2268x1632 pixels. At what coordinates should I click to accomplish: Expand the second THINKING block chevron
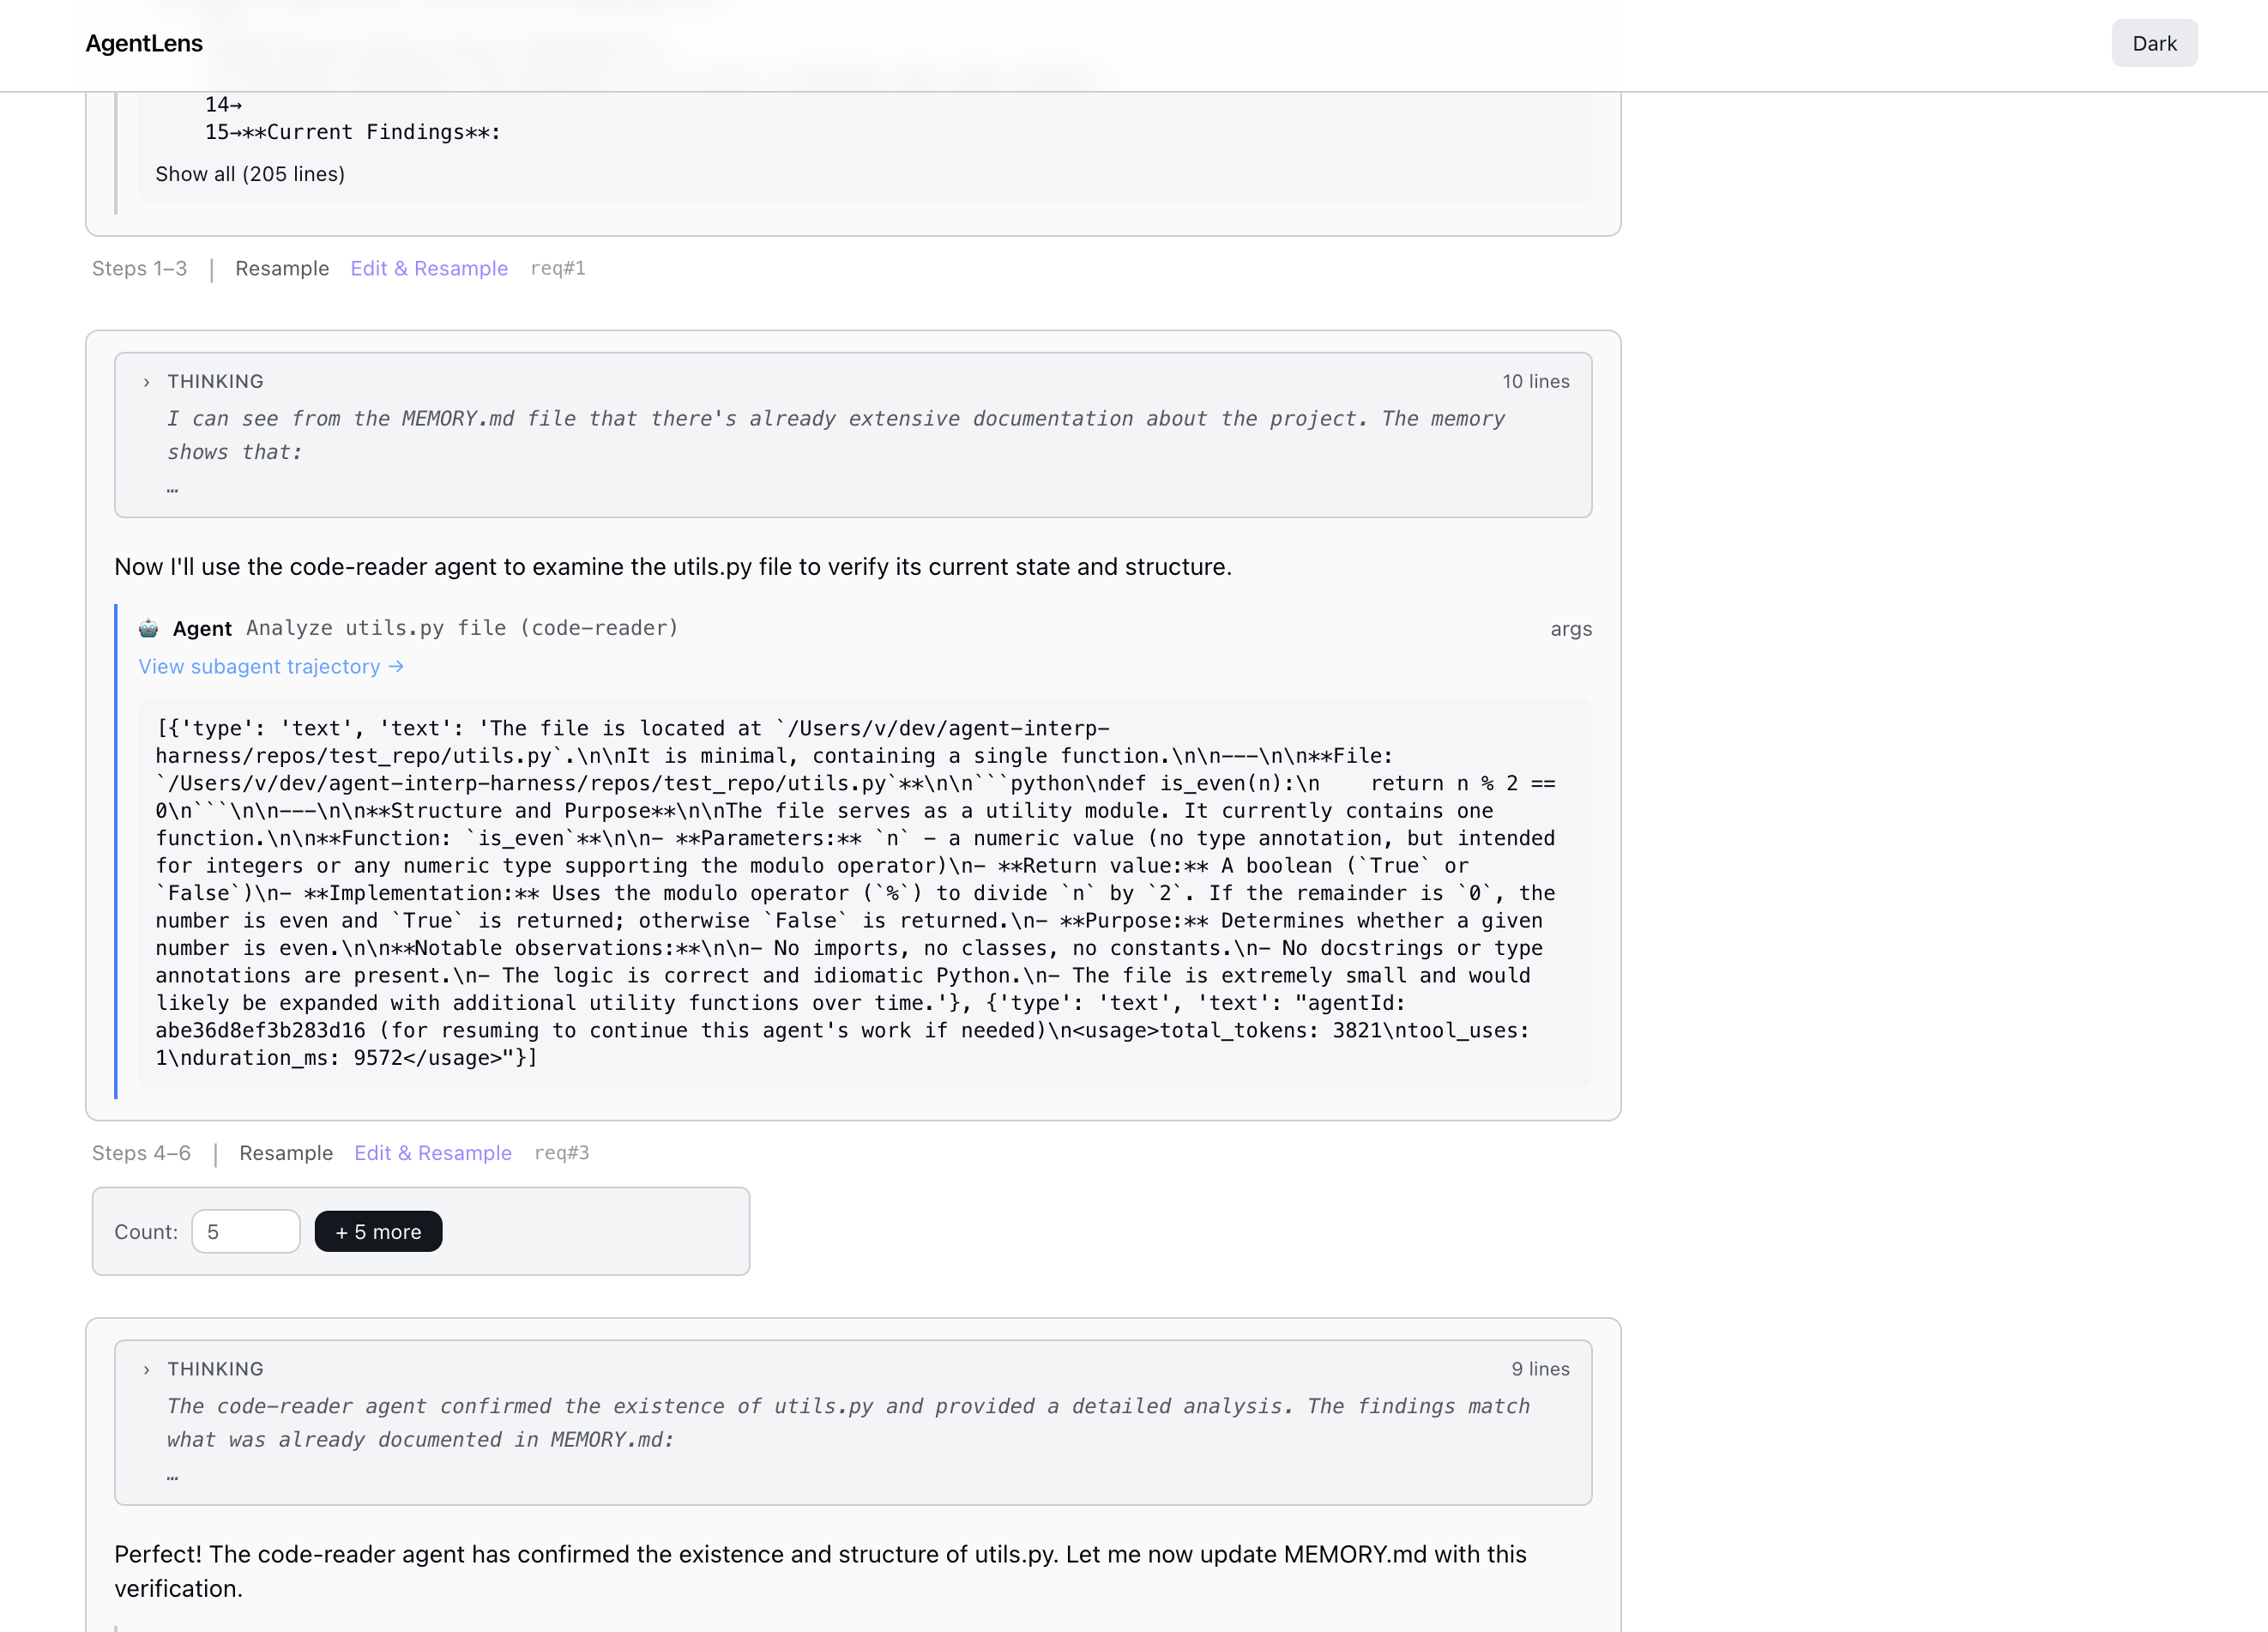(146, 1369)
